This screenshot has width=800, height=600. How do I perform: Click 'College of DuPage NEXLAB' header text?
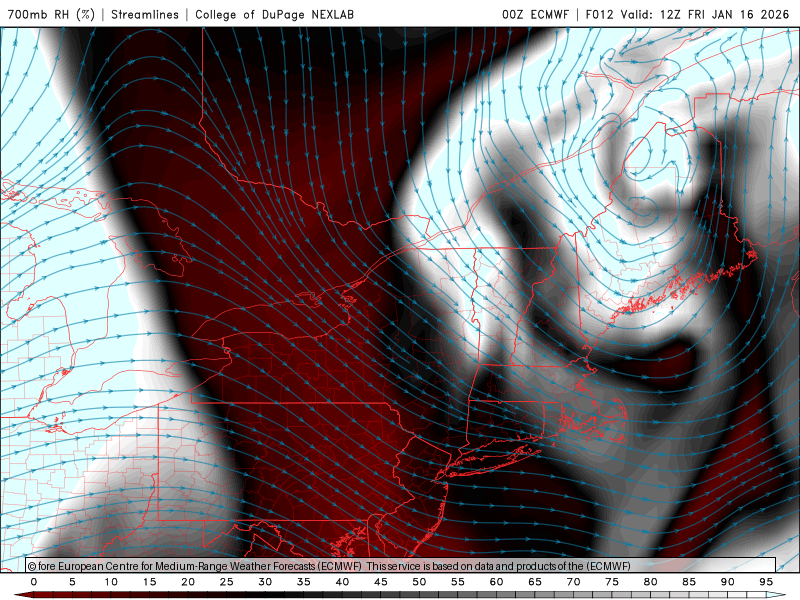274,14
